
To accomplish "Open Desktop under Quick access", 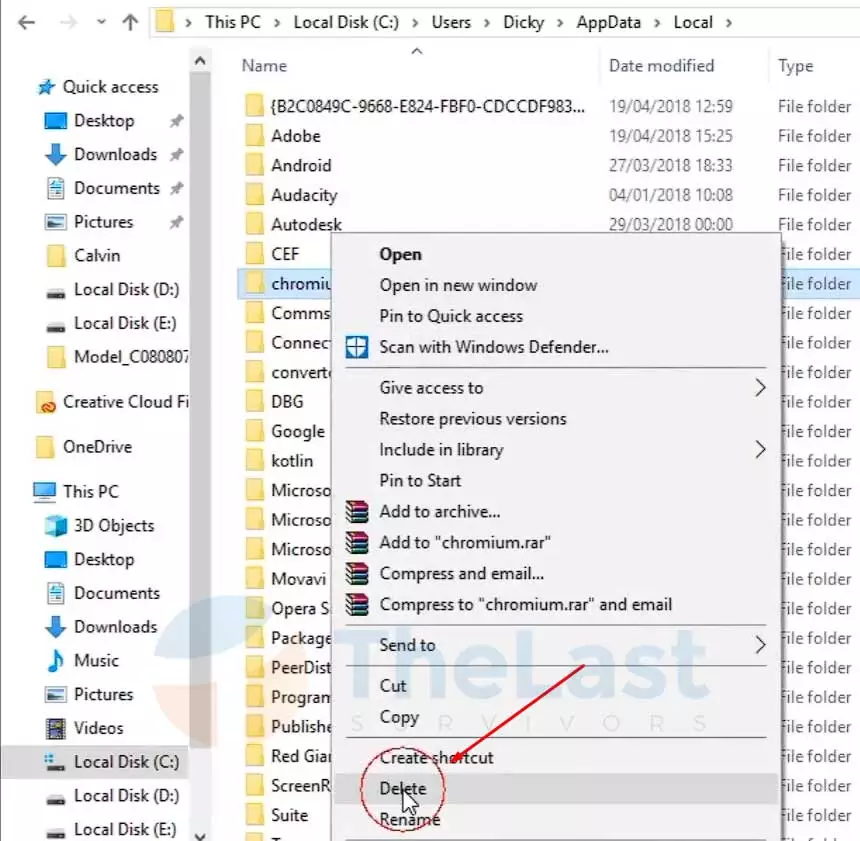I will (104, 120).
